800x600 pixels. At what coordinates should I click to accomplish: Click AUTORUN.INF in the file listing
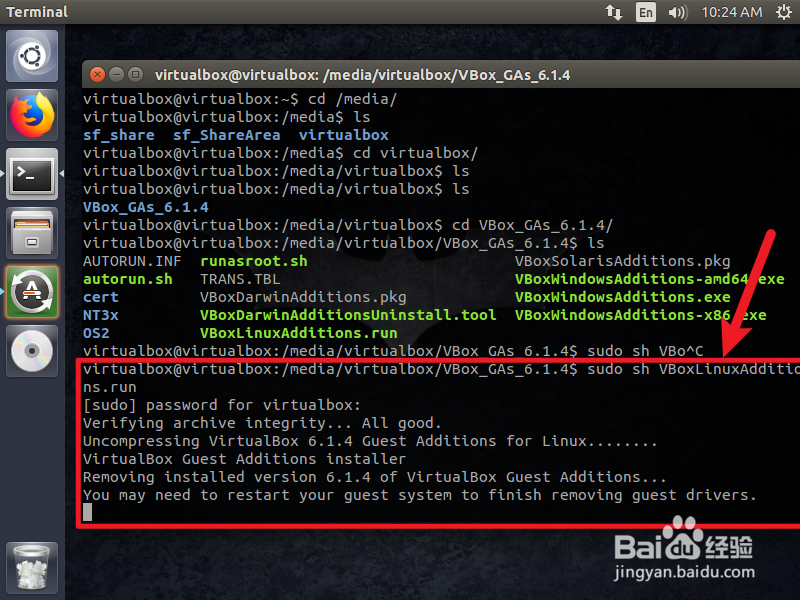132,261
